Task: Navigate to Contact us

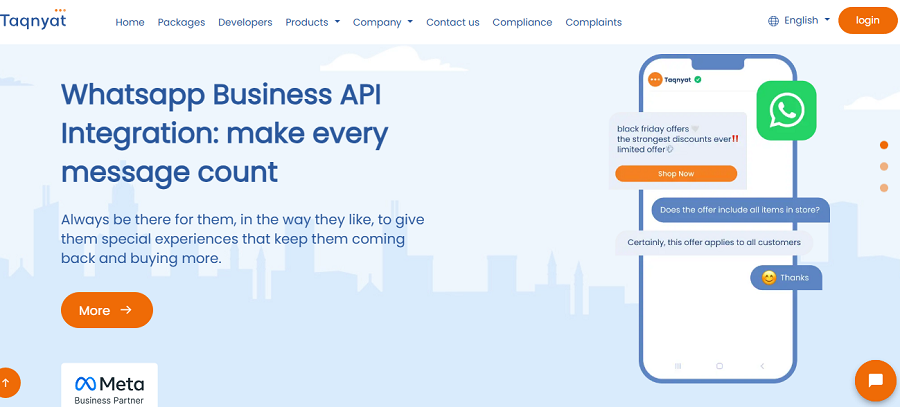Action: point(453,22)
